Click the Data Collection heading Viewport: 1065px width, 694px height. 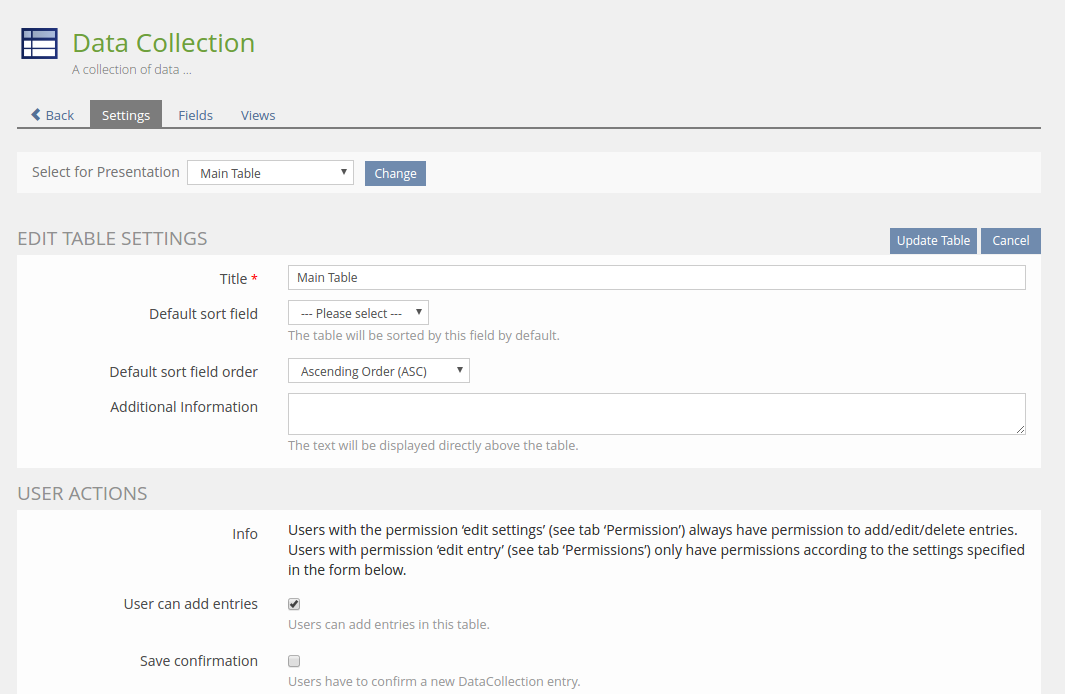coord(163,43)
